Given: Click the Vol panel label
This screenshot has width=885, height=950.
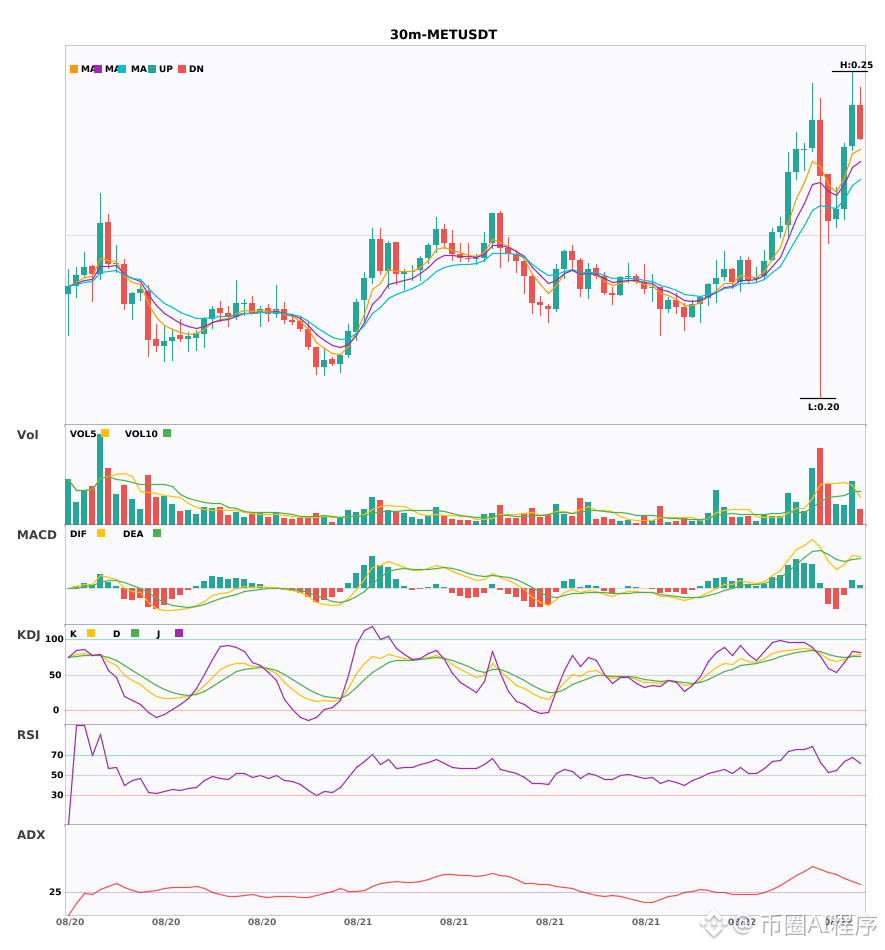Looking at the screenshot, I should (x=27, y=435).
